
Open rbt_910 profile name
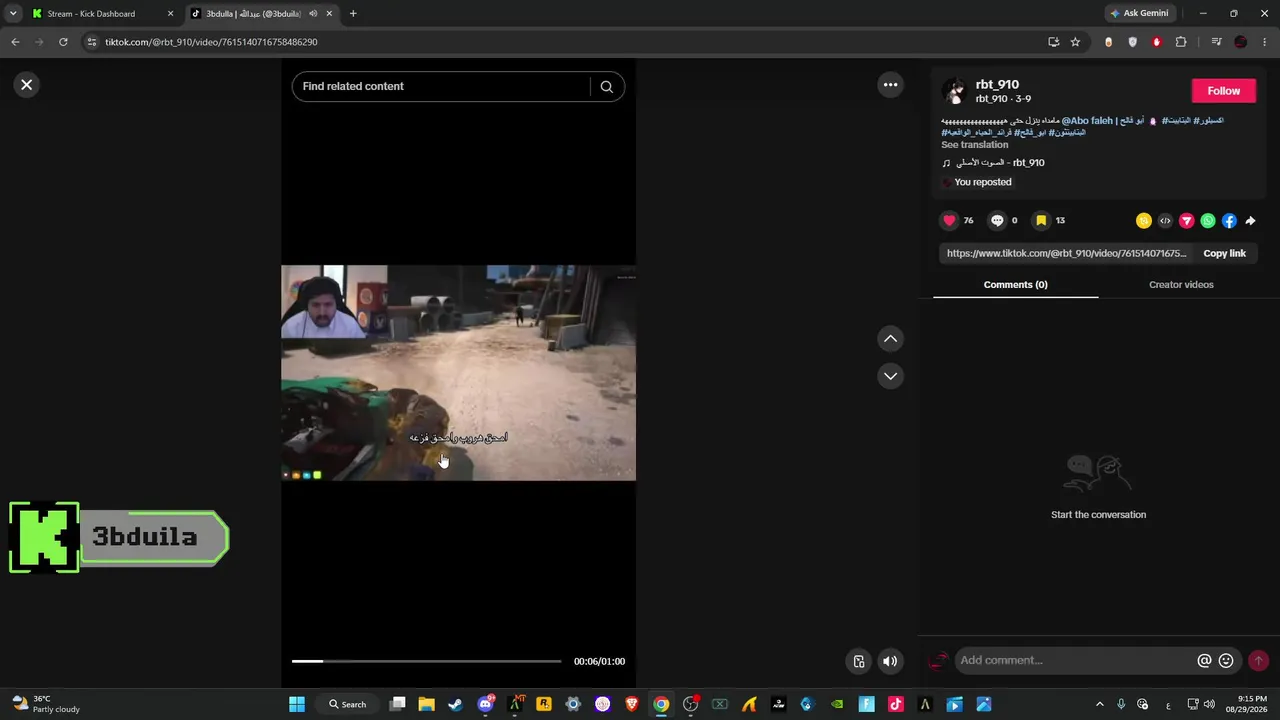pos(997,85)
